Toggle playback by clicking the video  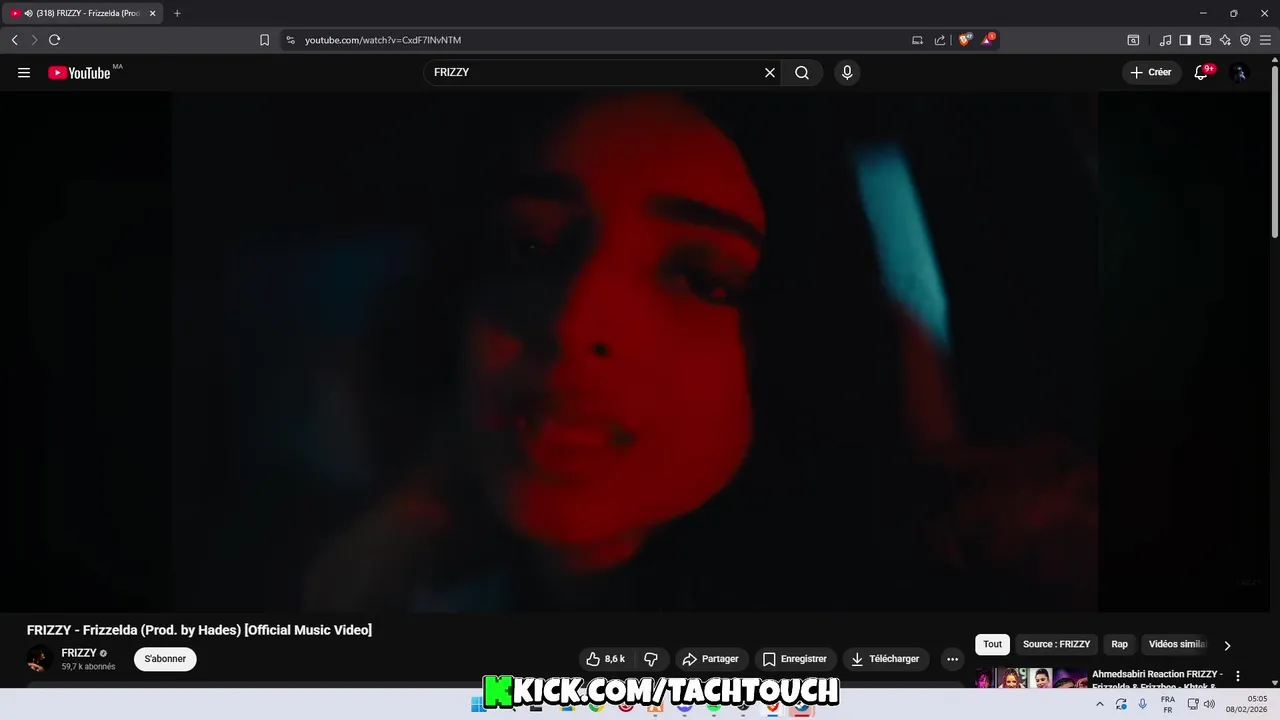click(634, 351)
